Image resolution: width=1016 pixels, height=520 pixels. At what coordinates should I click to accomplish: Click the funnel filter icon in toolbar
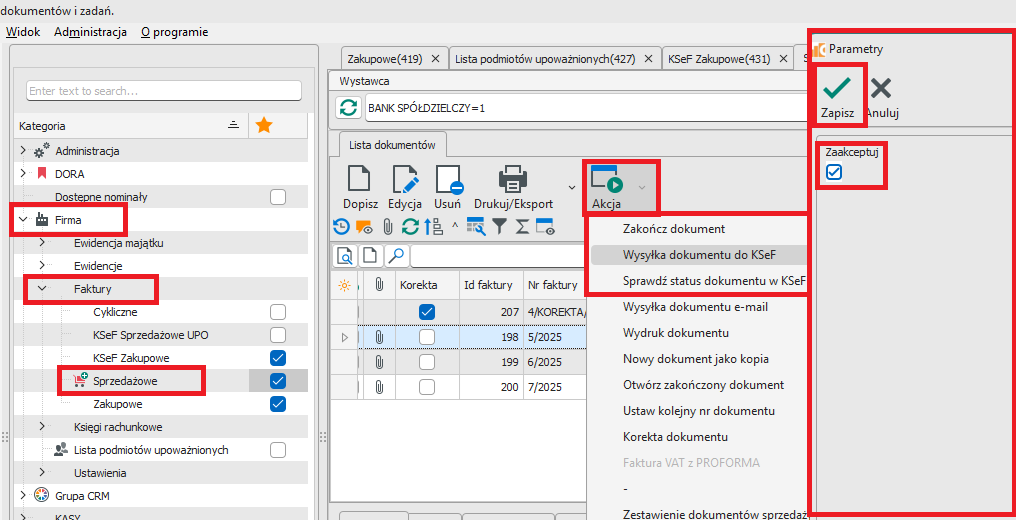click(x=499, y=227)
